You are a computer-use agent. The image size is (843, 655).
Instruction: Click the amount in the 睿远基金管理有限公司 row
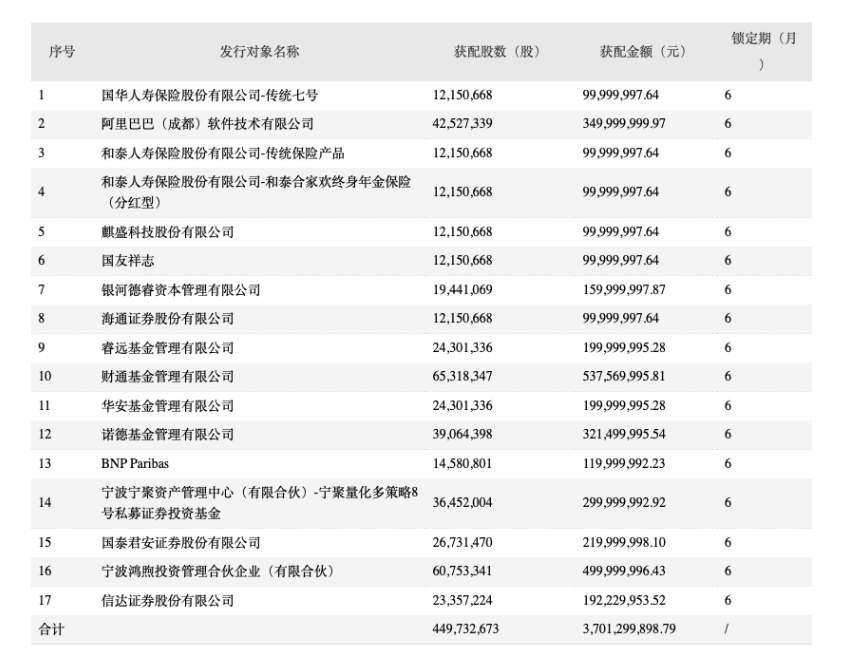click(624, 348)
